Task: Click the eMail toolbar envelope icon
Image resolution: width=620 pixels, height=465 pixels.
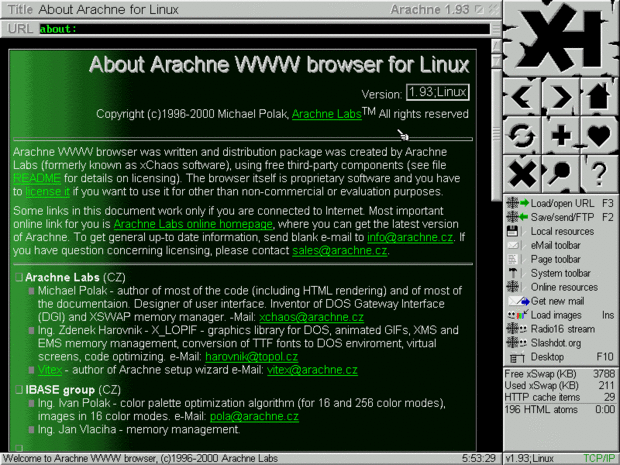Action: (x=513, y=245)
